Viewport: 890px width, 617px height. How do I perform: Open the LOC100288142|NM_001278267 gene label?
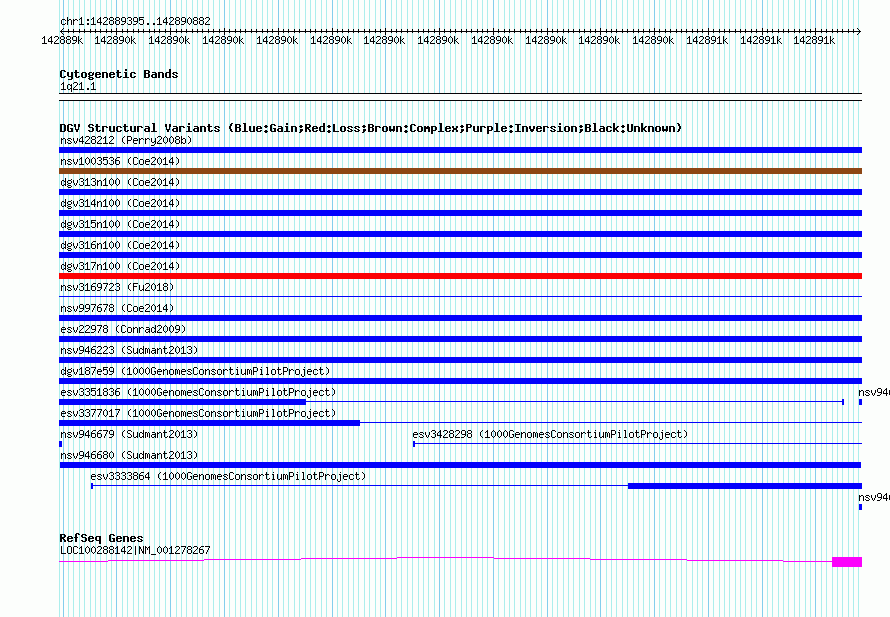[135, 550]
